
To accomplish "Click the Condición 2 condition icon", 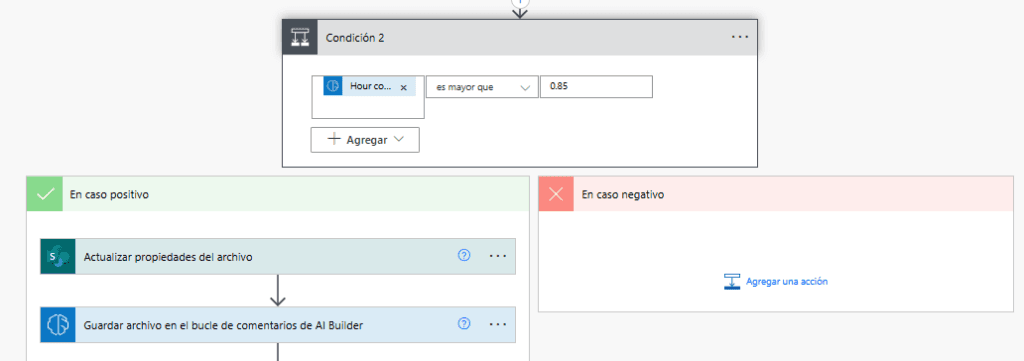I will click(x=300, y=37).
